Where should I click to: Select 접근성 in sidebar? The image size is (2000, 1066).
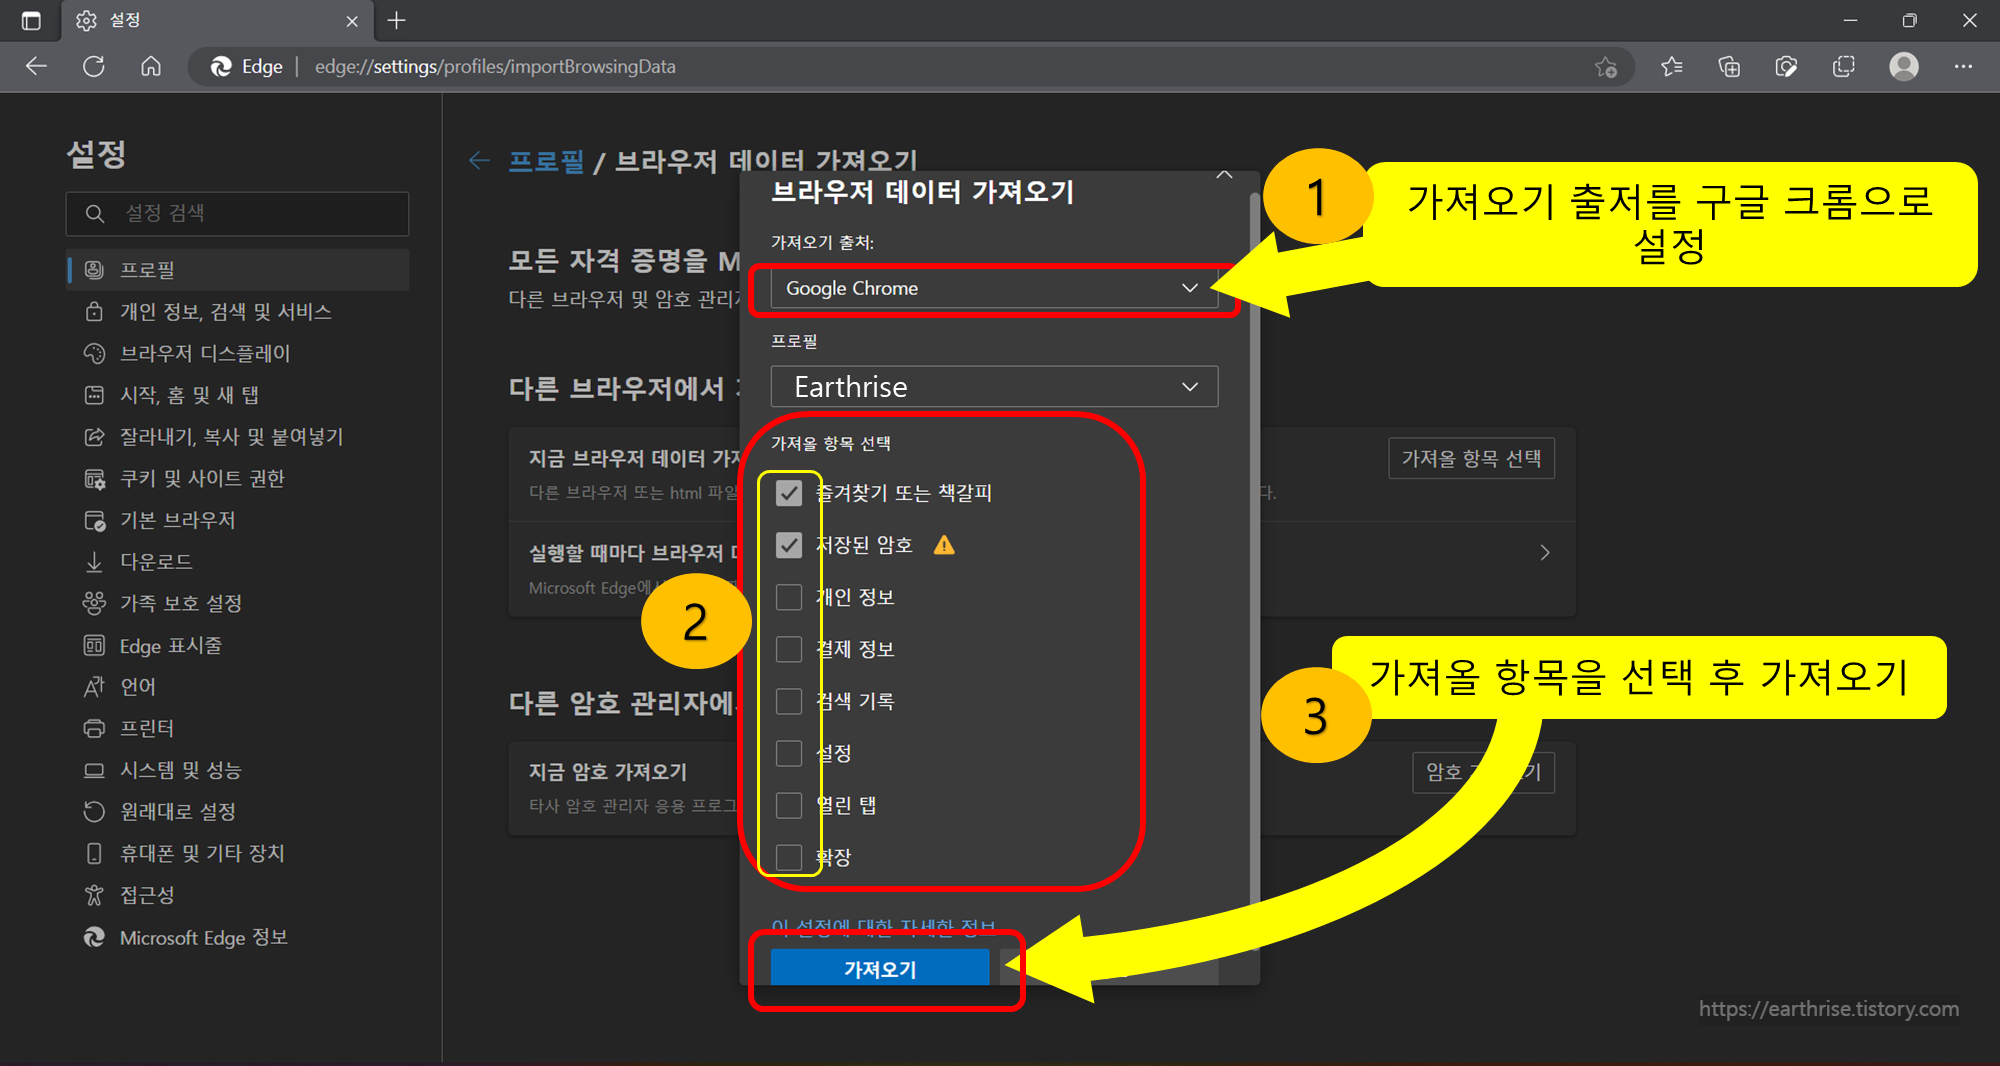pos(238,895)
